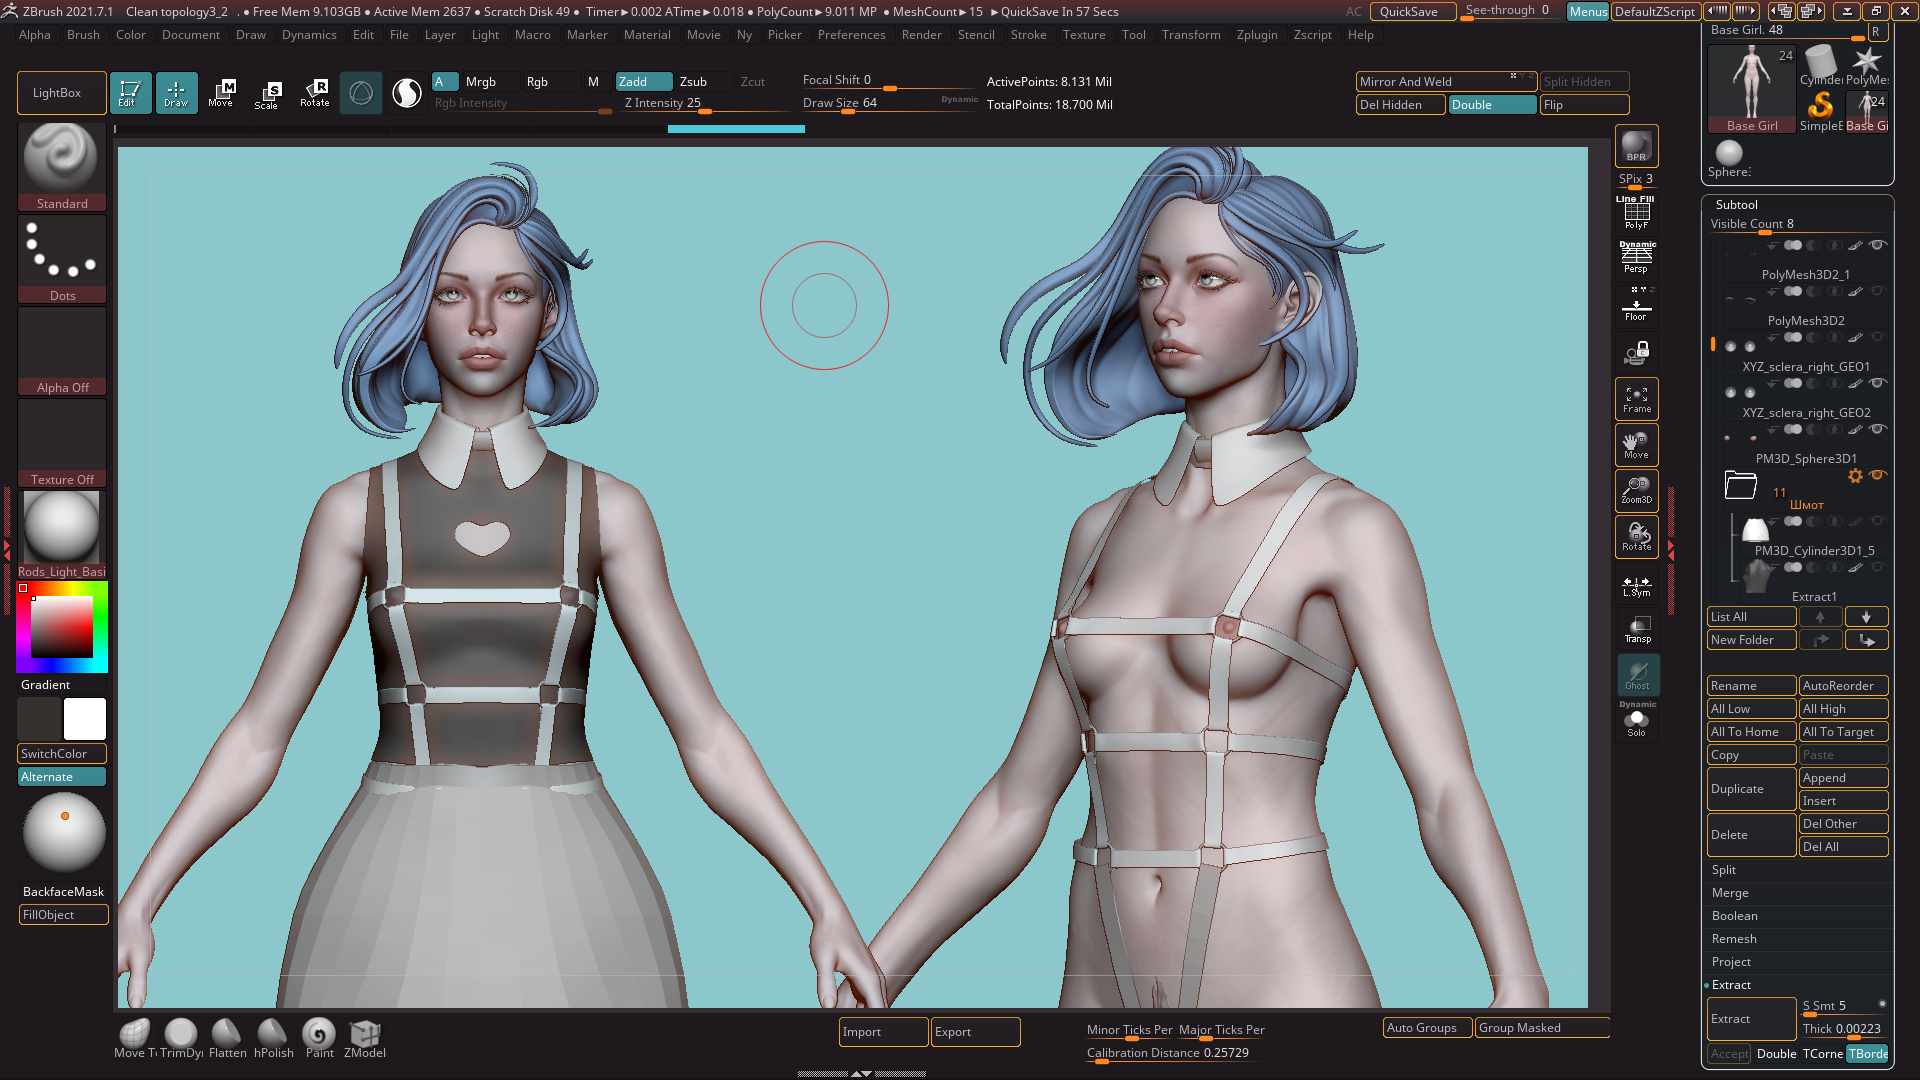Image resolution: width=1920 pixels, height=1080 pixels.
Task: Click the BPR render icon
Action: pyautogui.click(x=1636, y=146)
